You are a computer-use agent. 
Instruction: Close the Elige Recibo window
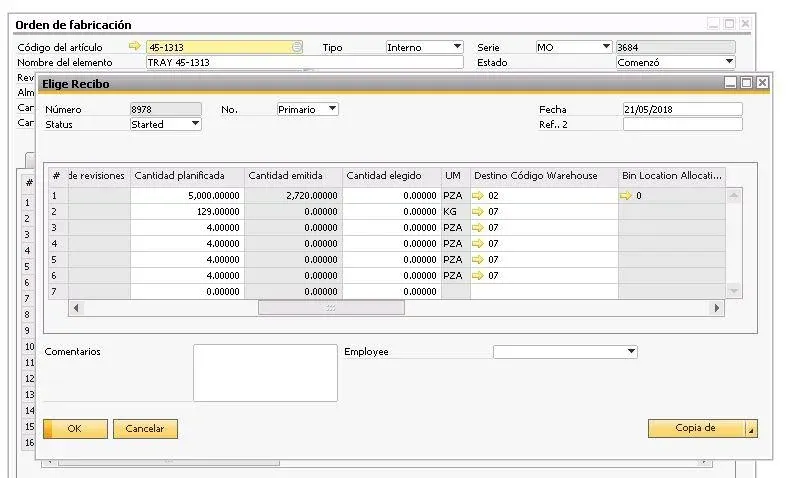click(762, 83)
